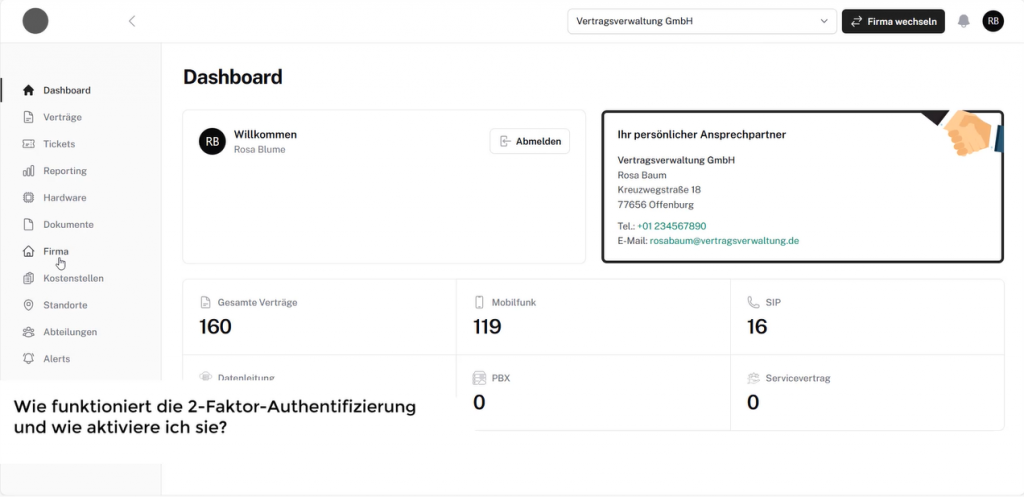Click the Standorte location pin icon
1024x497 pixels.
click(28, 305)
